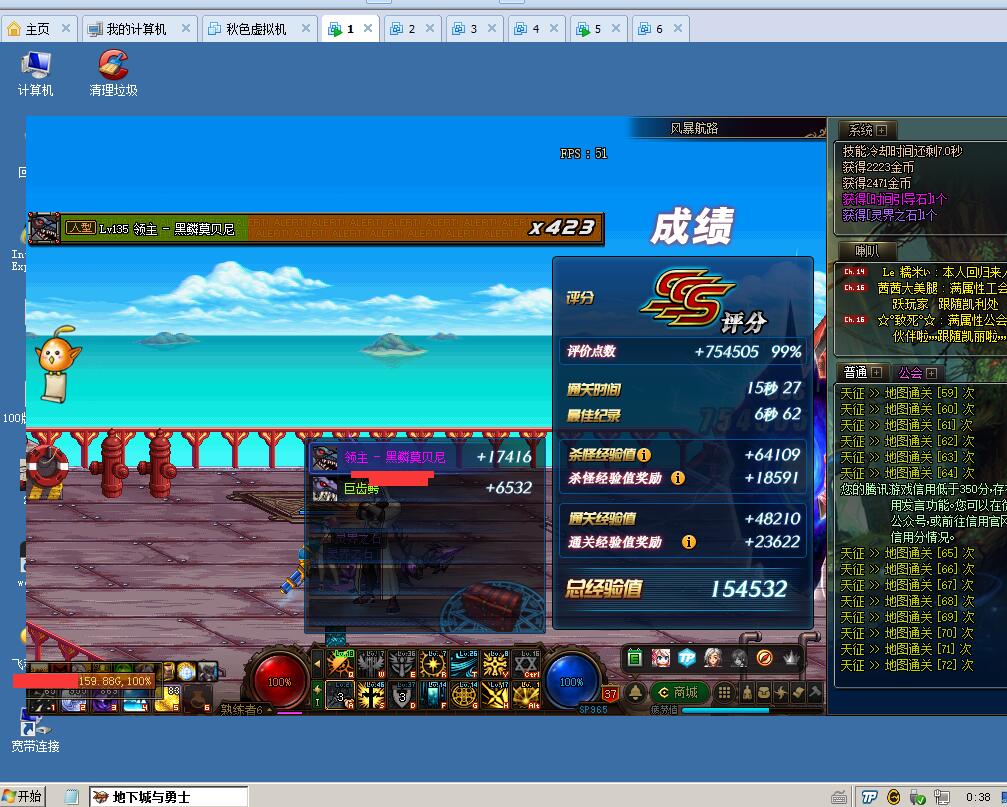Screen dimensions: 1007x807
Task: Switch to virtual machine tab 5
Action: 598,29
